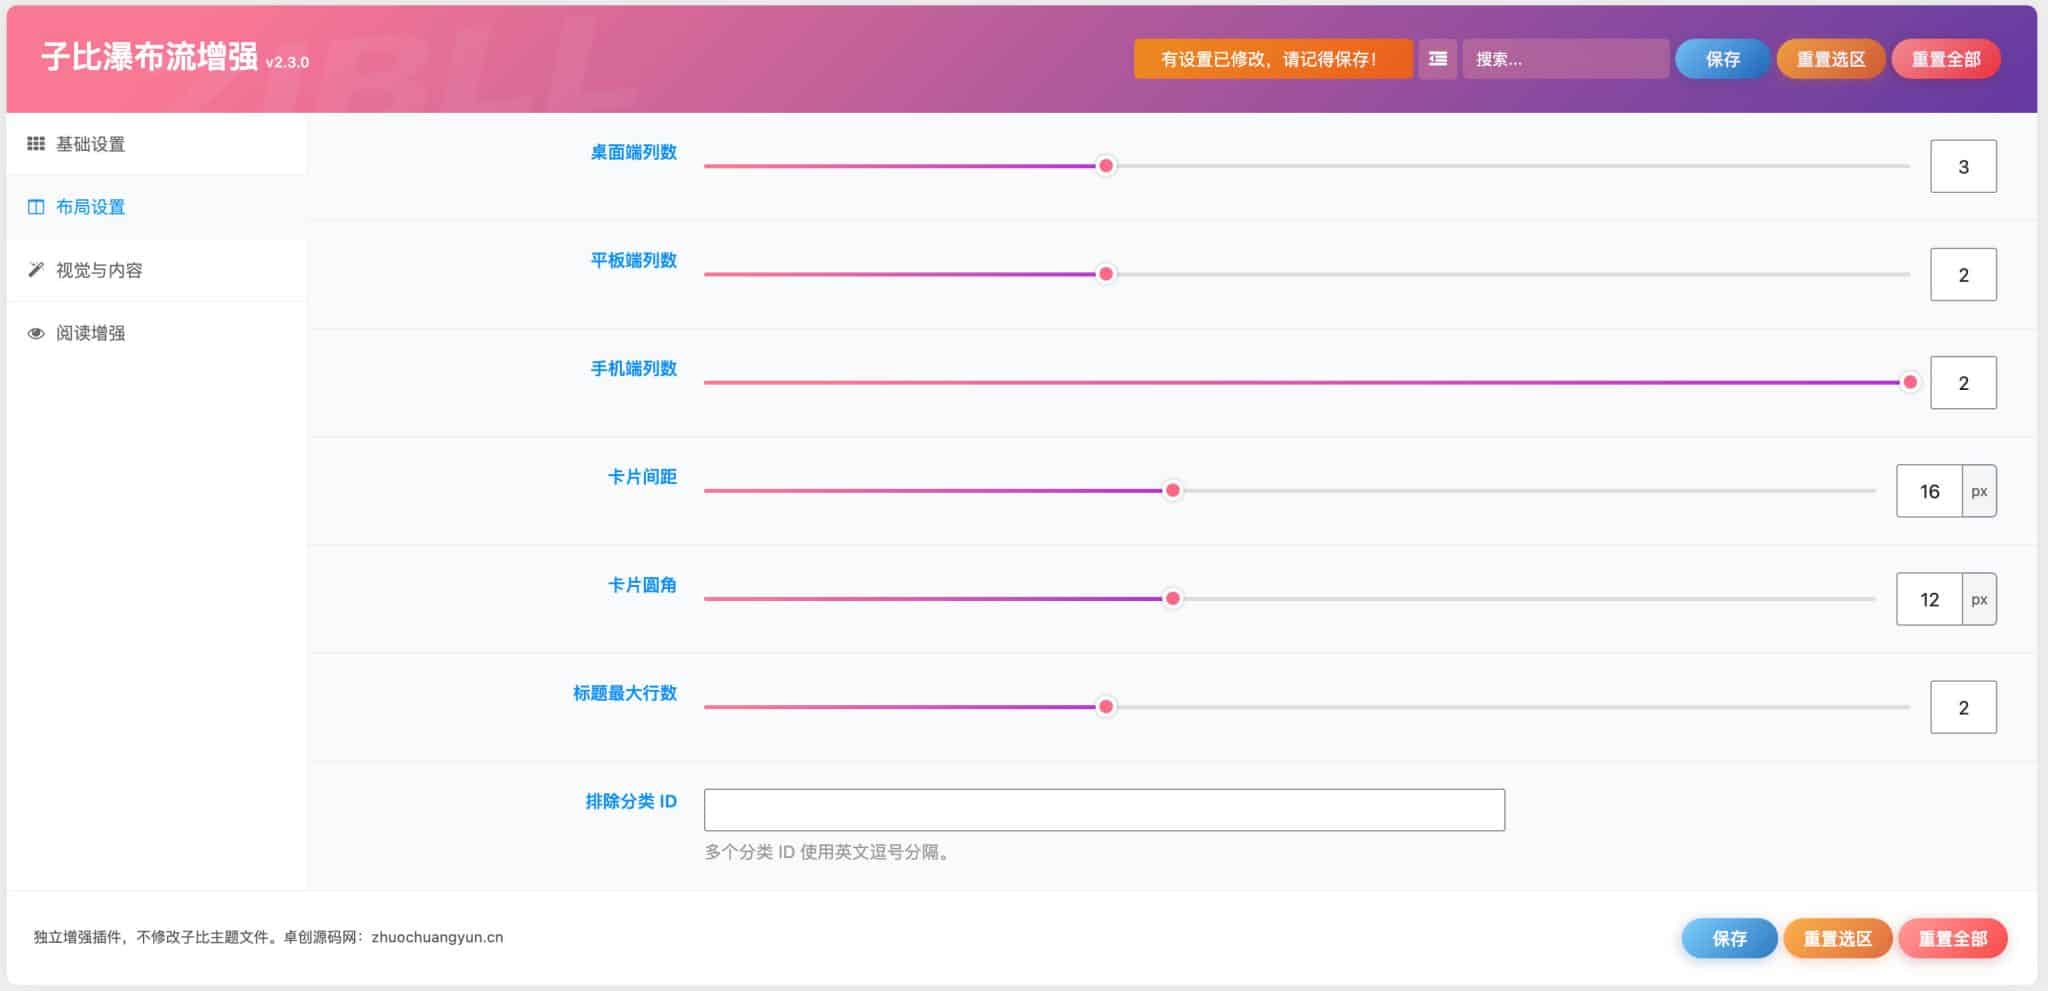Click the 布局设置 columns icon
The width and height of the screenshot is (2048, 991).
[x=36, y=207]
